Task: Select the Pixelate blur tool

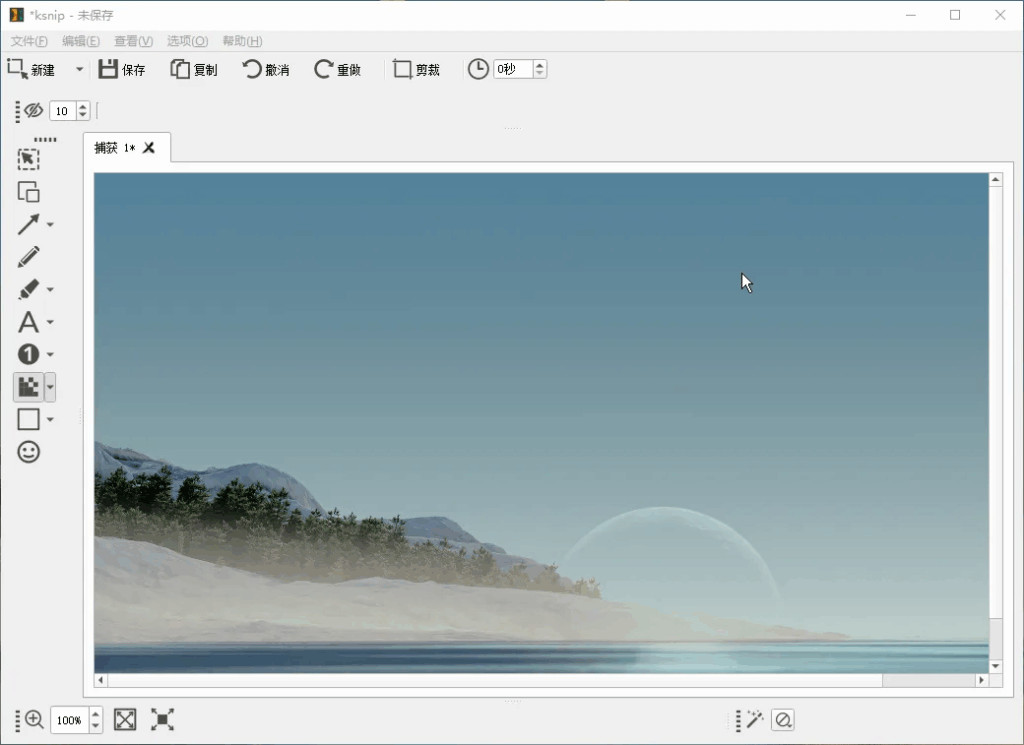Action: tap(28, 387)
